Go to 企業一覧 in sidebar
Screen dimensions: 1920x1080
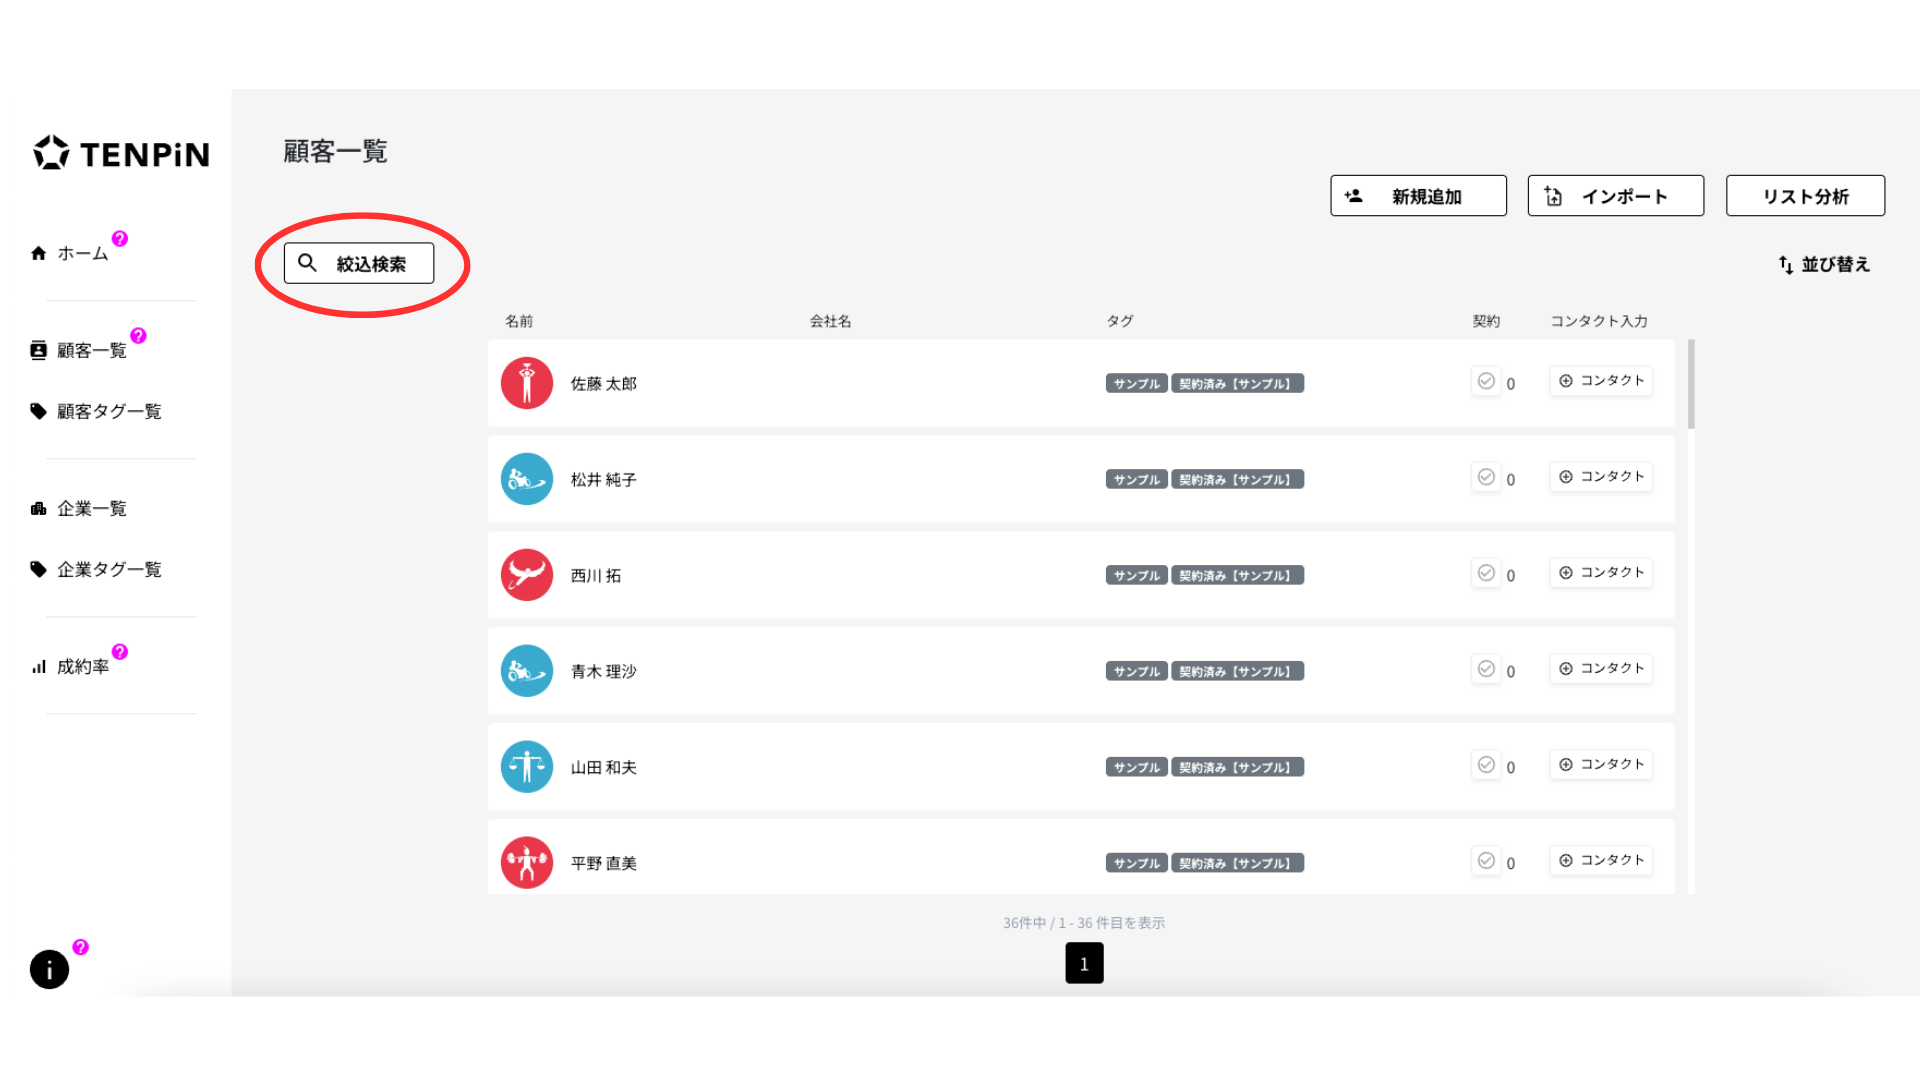tap(91, 508)
